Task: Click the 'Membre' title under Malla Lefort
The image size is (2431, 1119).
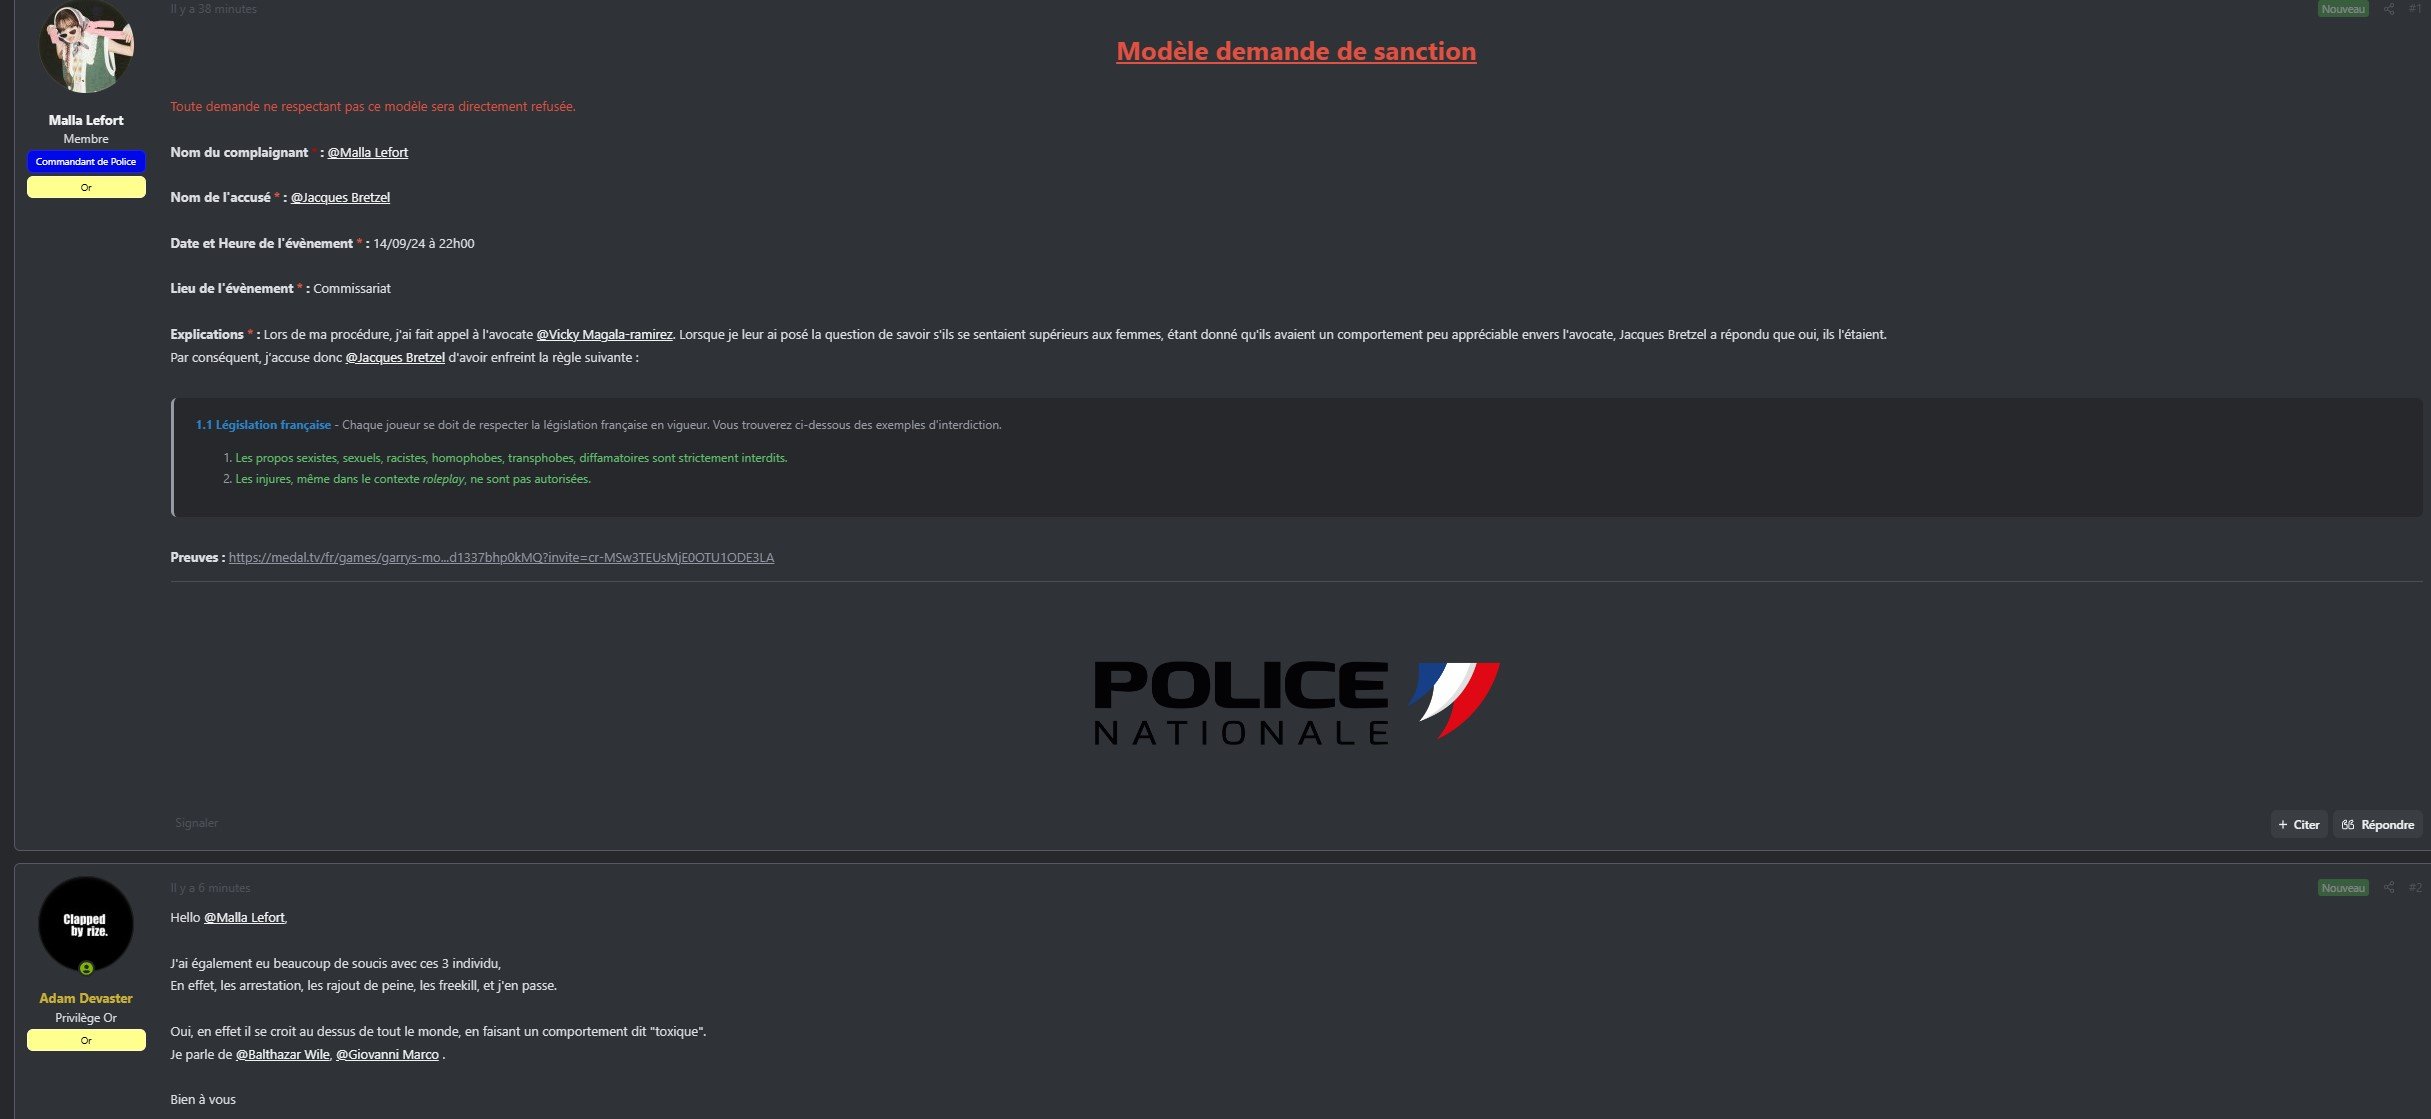Action: 86,139
